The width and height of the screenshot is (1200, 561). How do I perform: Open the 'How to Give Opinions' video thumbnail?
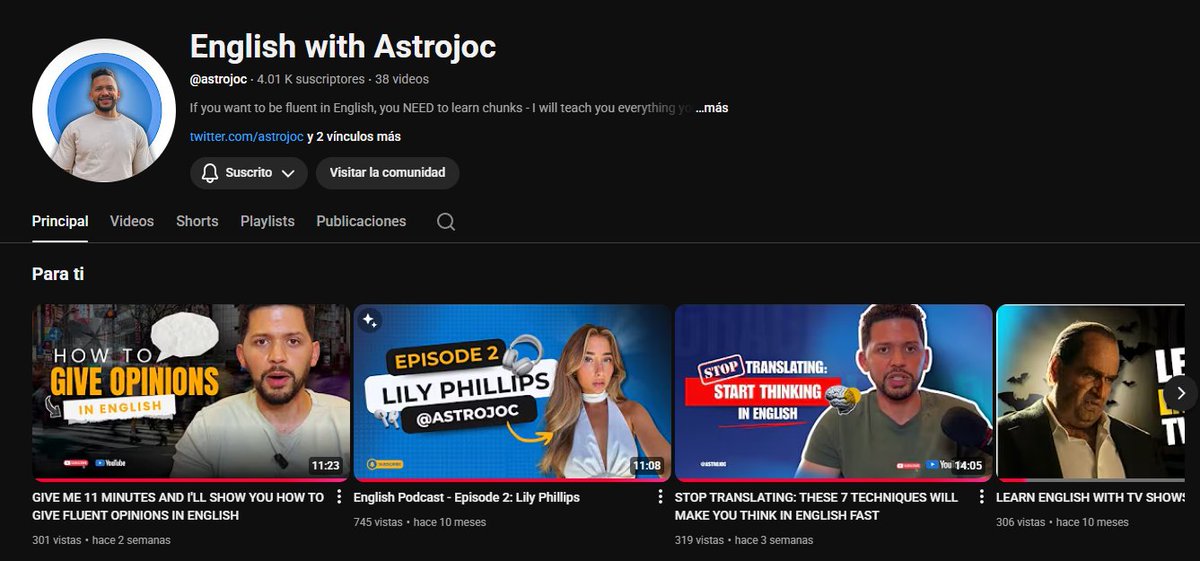(191, 392)
